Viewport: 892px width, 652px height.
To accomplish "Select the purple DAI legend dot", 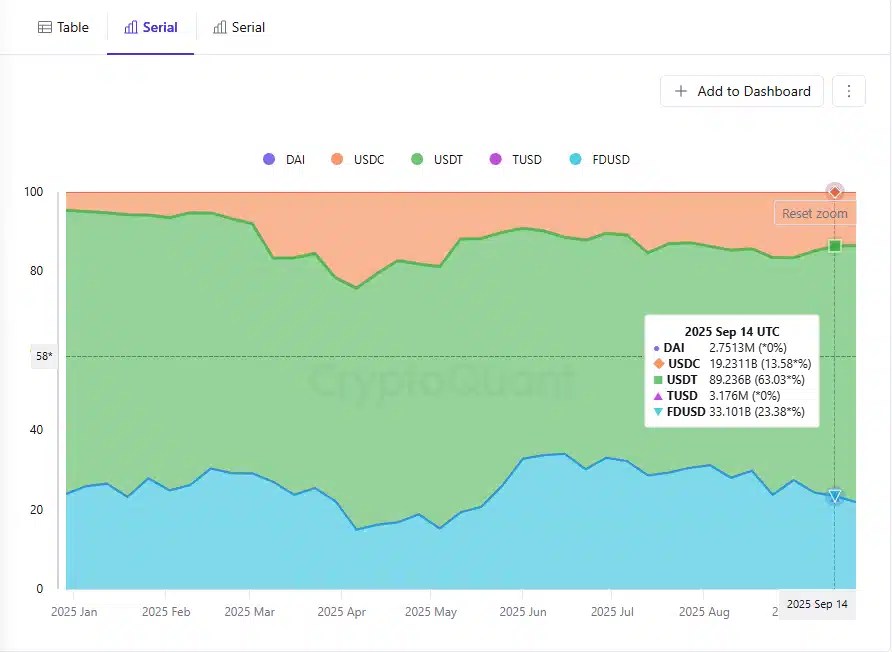I will pos(267,159).
